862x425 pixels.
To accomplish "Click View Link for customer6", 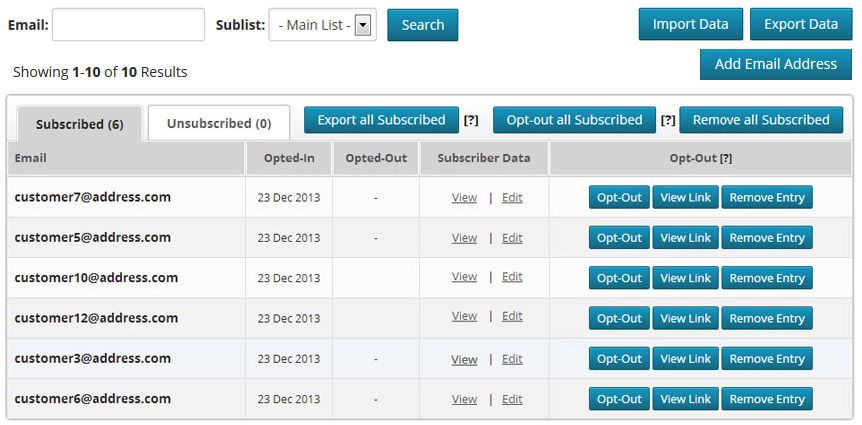I will click(x=686, y=399).
